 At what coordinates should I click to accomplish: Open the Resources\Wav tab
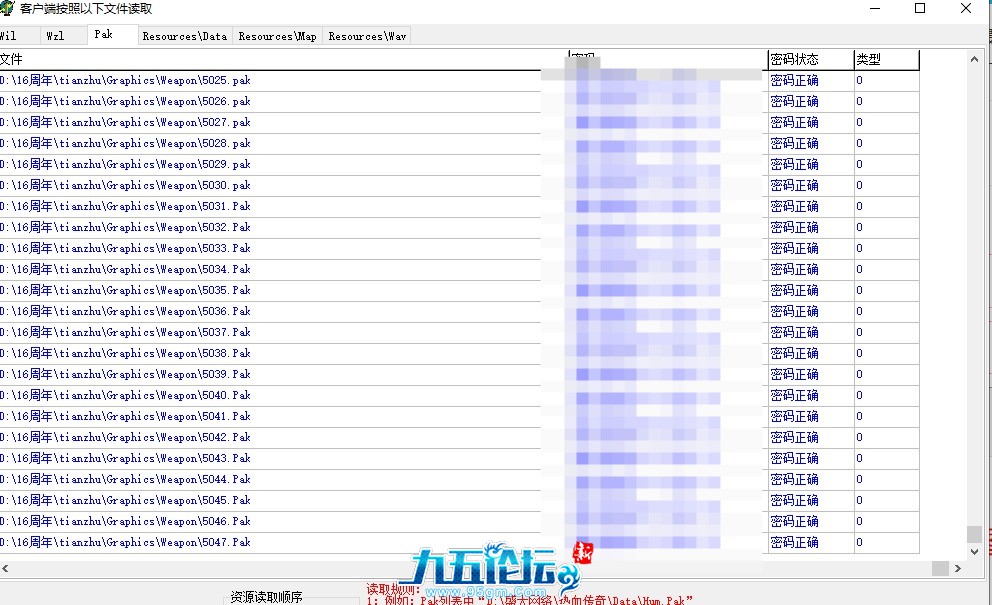[x=367, y=36]
